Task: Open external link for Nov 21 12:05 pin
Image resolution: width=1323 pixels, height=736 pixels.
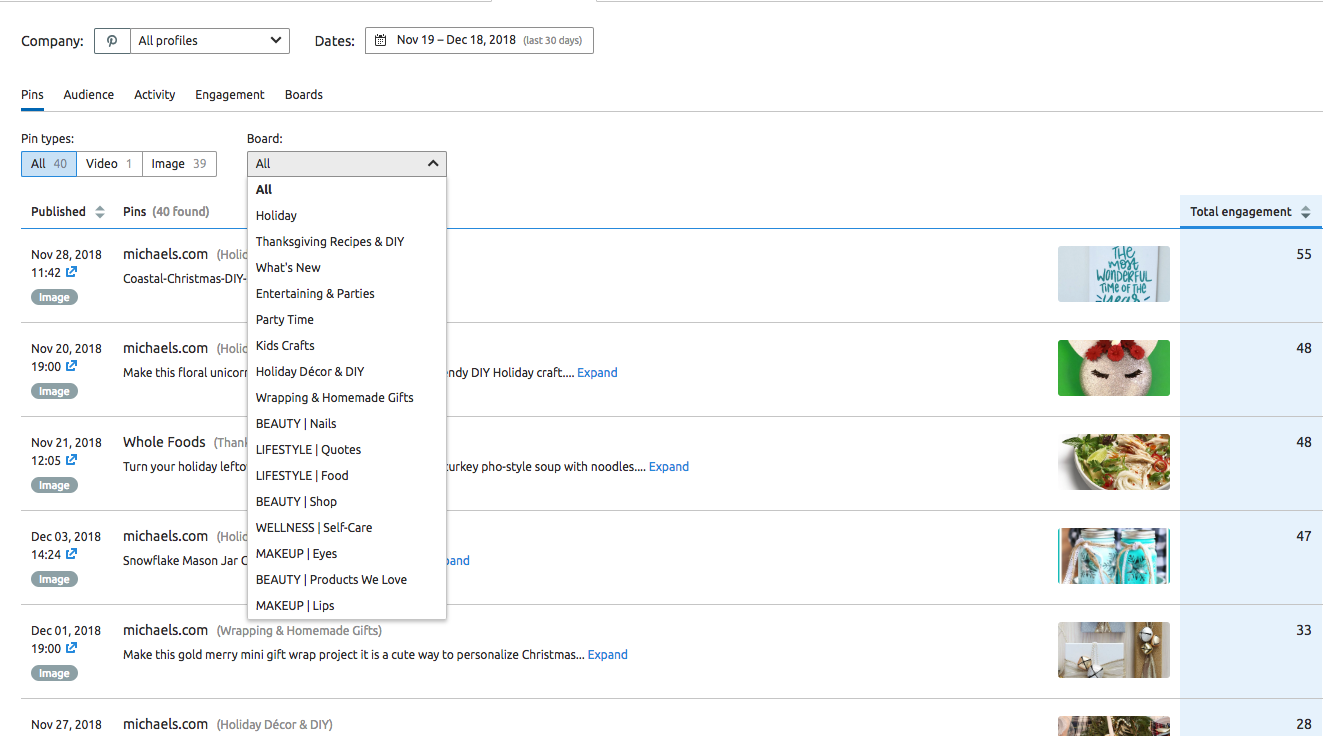Action: pos(72,460)
